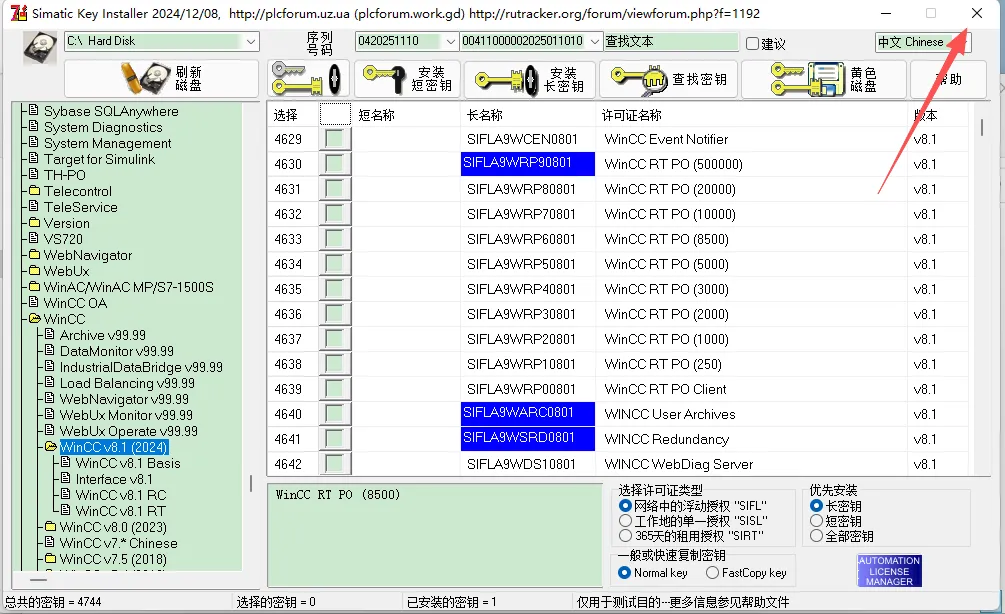Viewport: 1005px width, 614px height.
Task: Click long name SIFLA9WARC0801 cell
Action: click(x=527, y=413)
